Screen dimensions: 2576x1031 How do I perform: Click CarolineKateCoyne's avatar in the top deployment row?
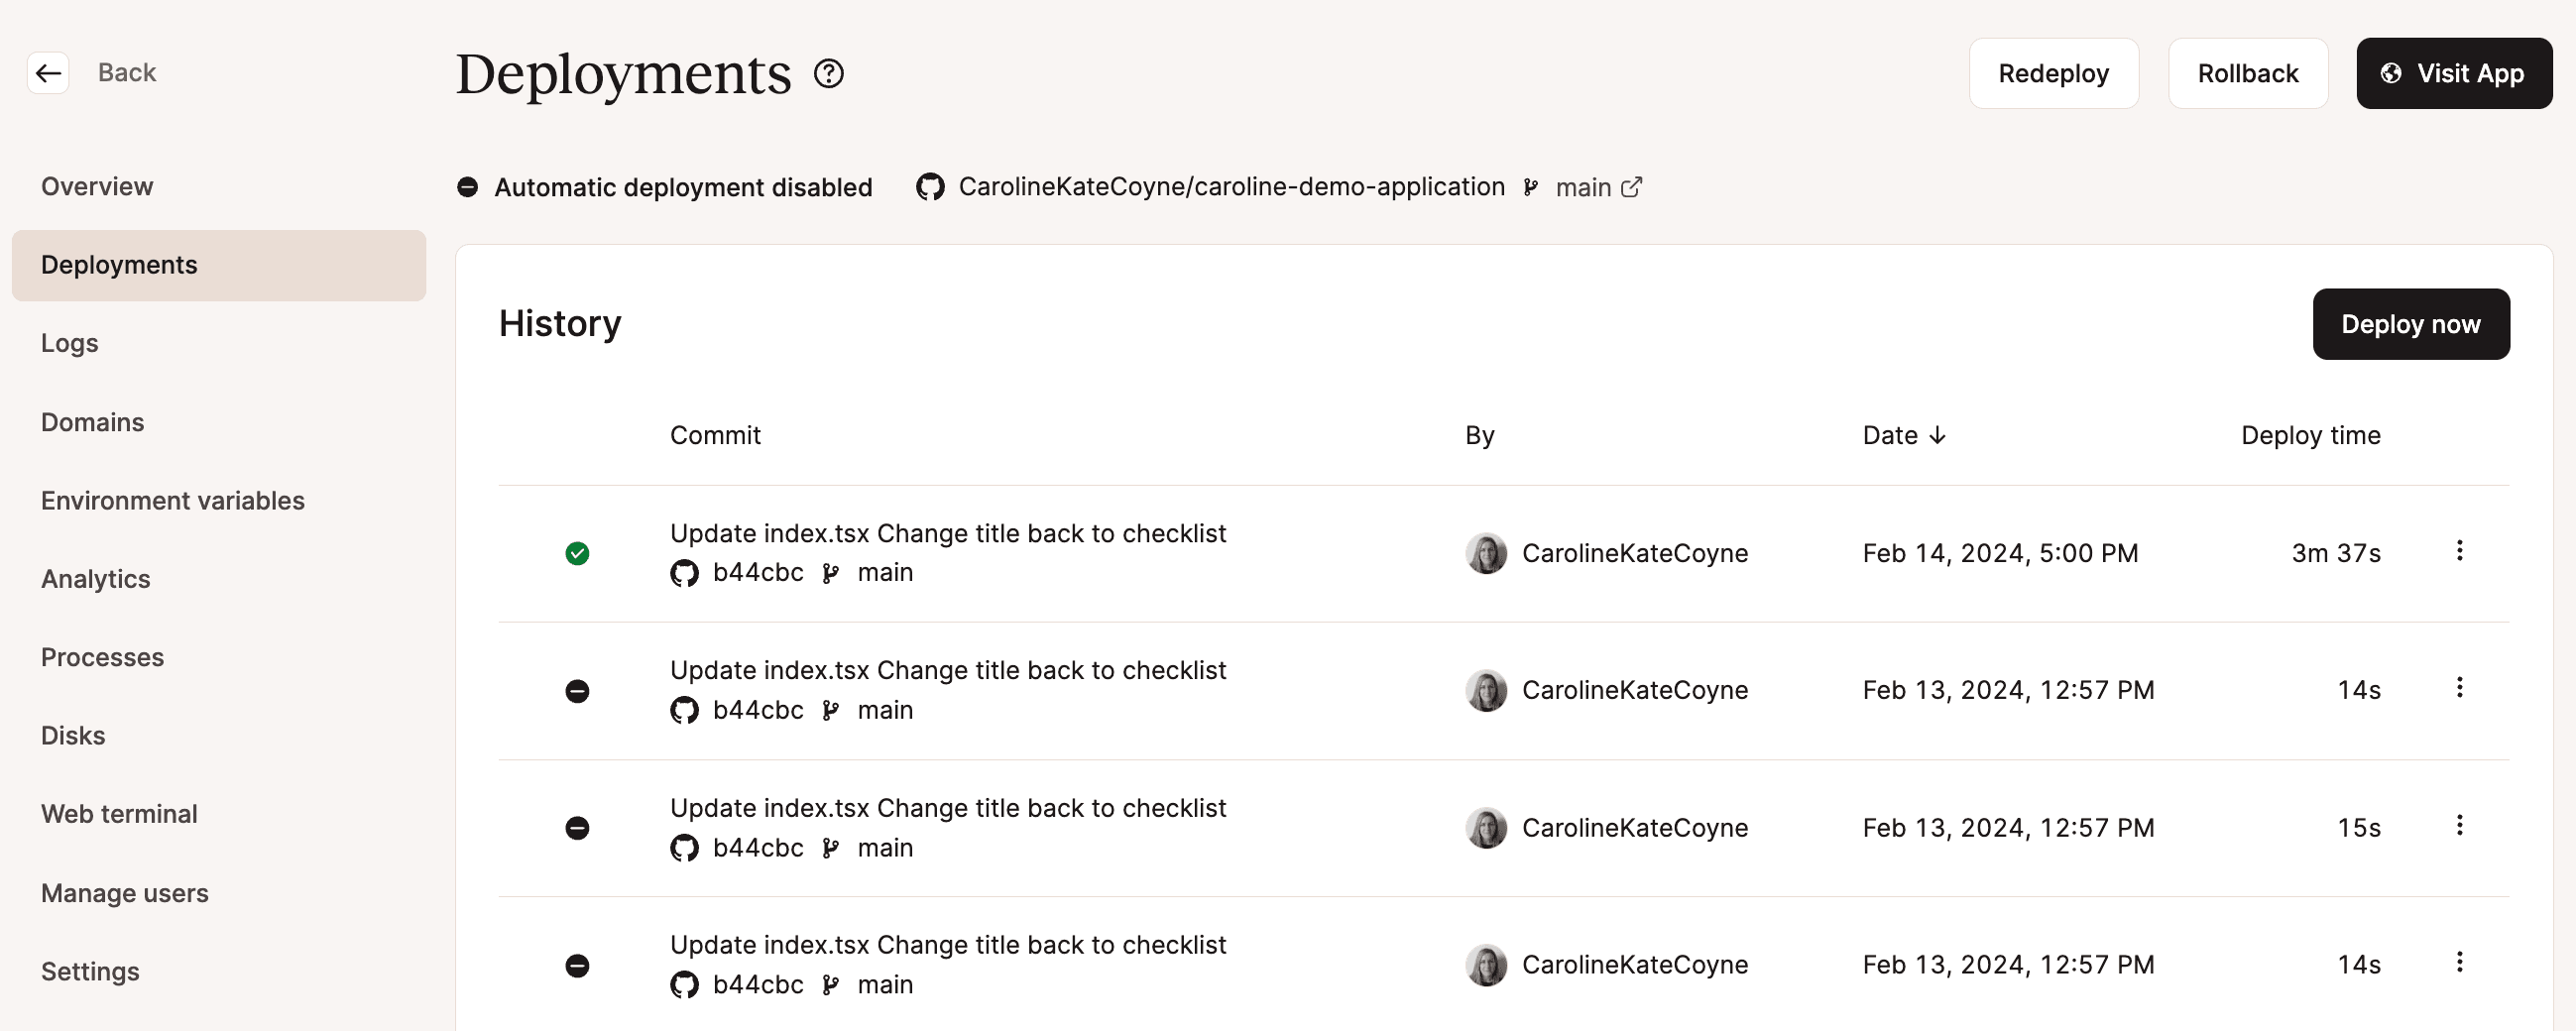click(1486, 553)
